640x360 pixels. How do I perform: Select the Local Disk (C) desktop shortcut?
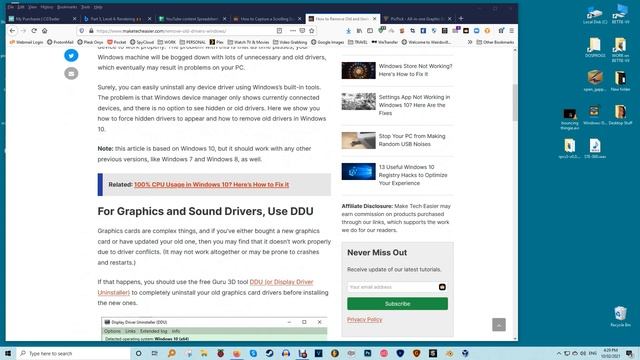pos(595,16)
